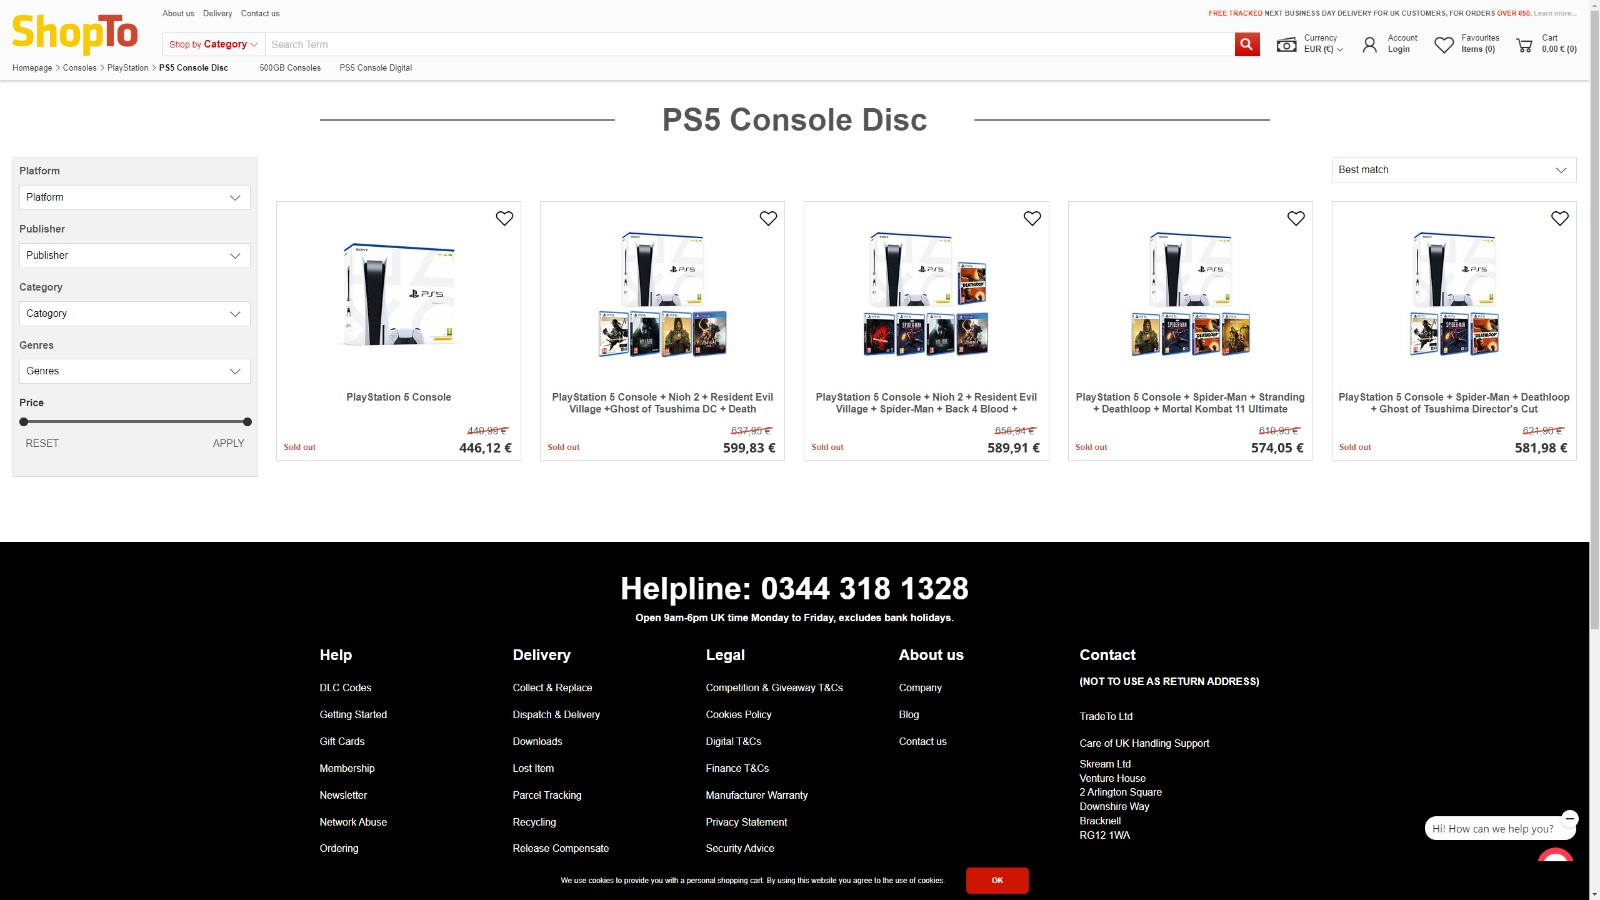Image resolution: width=1600 pixels, height=900 pixels.
Task: Favourite the Nioh 2 + Ghost of Tsushima DC bundle
Action: pos(768,218)
